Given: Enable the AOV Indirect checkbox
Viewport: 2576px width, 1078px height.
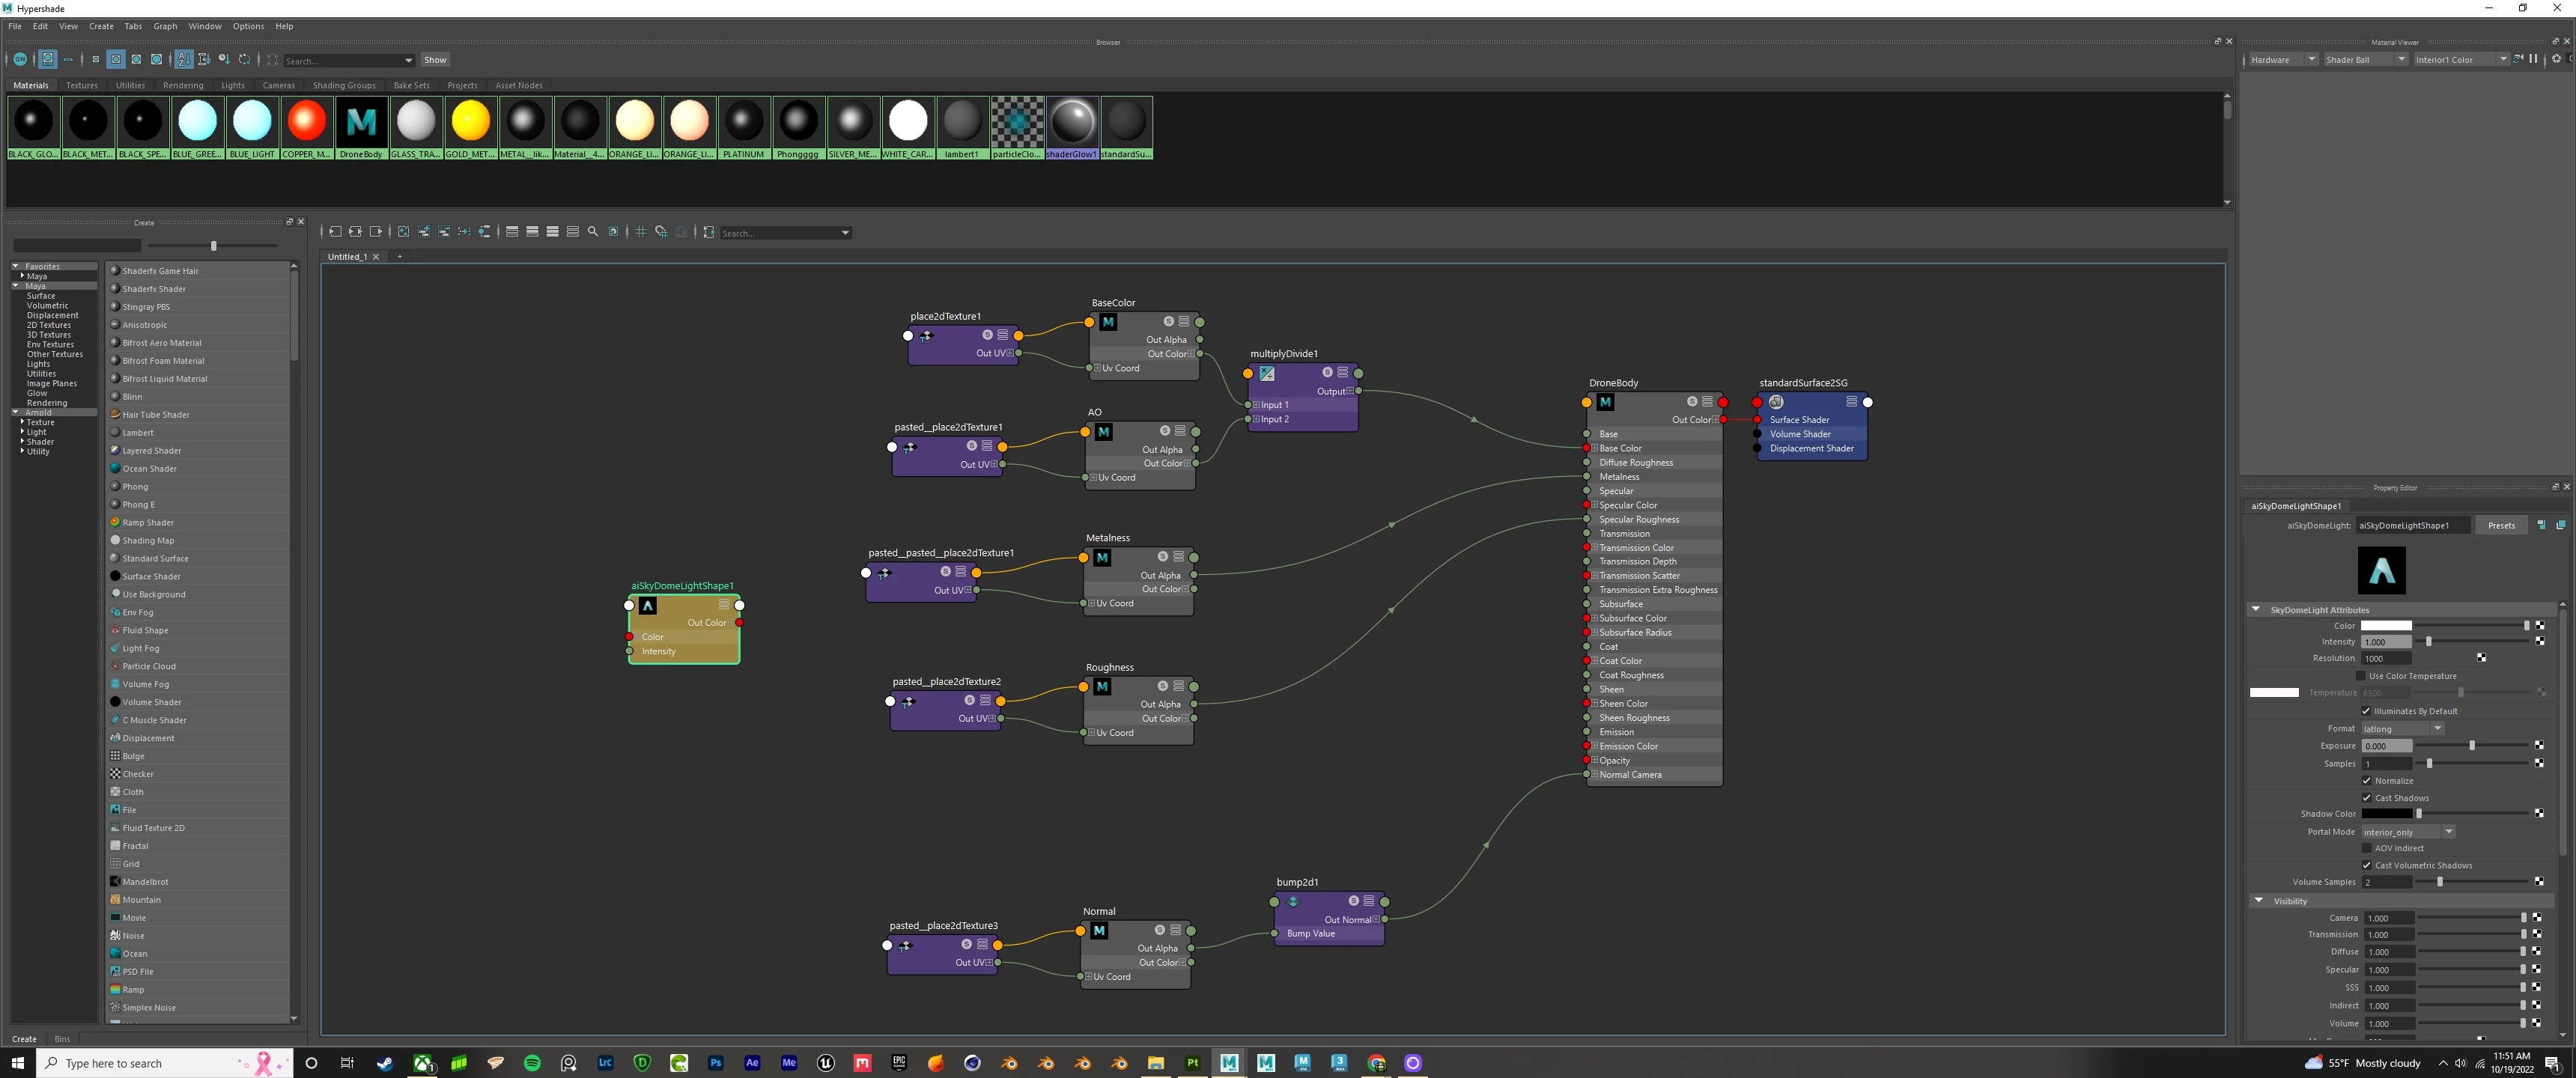Looking at the screenshot, I should pyautogui.click(x=2366, y=848).
